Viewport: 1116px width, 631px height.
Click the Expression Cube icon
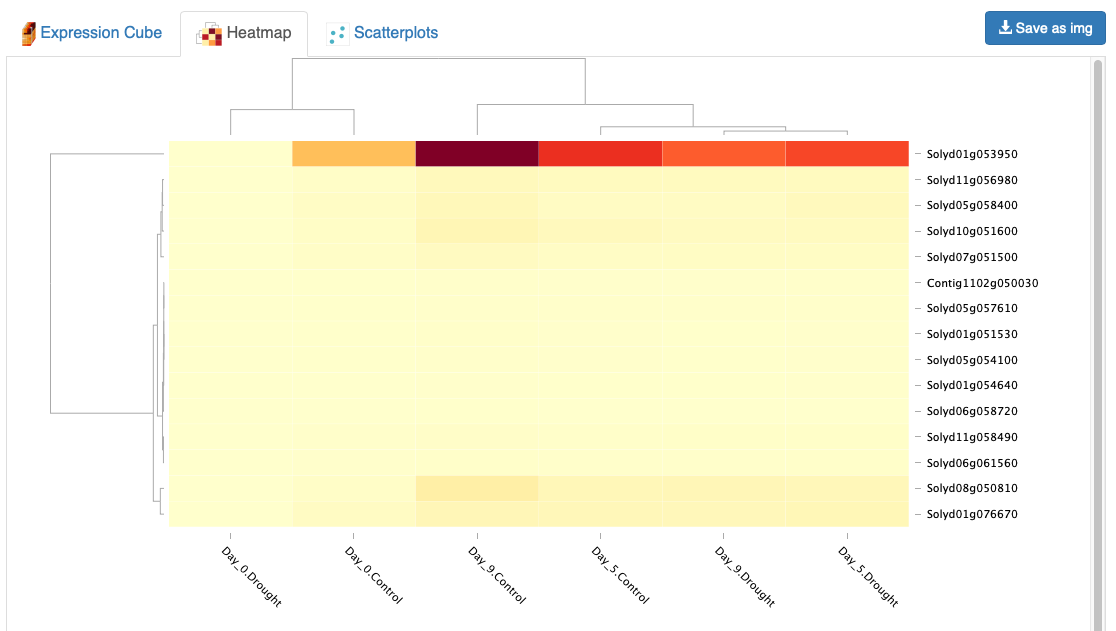pyautogui.click(x=28, y=33)
